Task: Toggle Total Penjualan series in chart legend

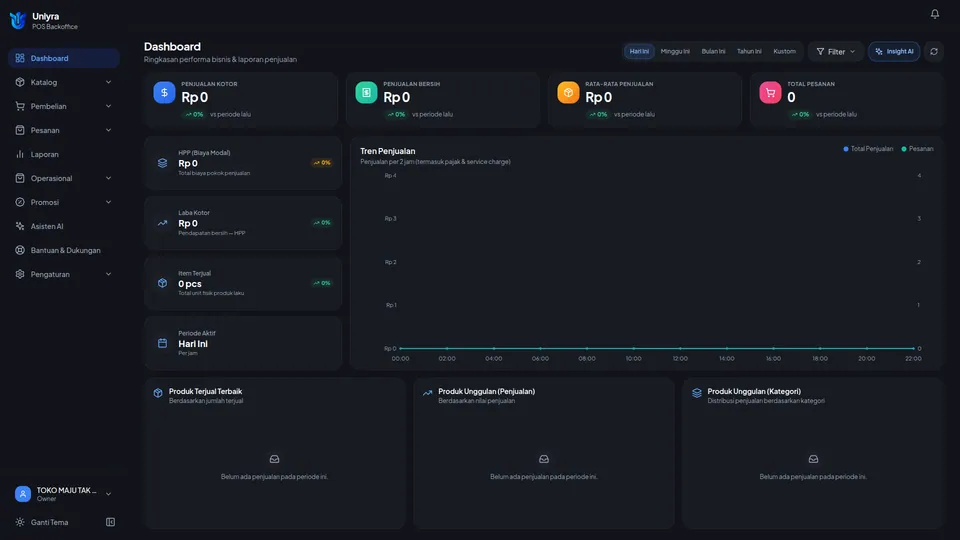Action: coord(868,149)
